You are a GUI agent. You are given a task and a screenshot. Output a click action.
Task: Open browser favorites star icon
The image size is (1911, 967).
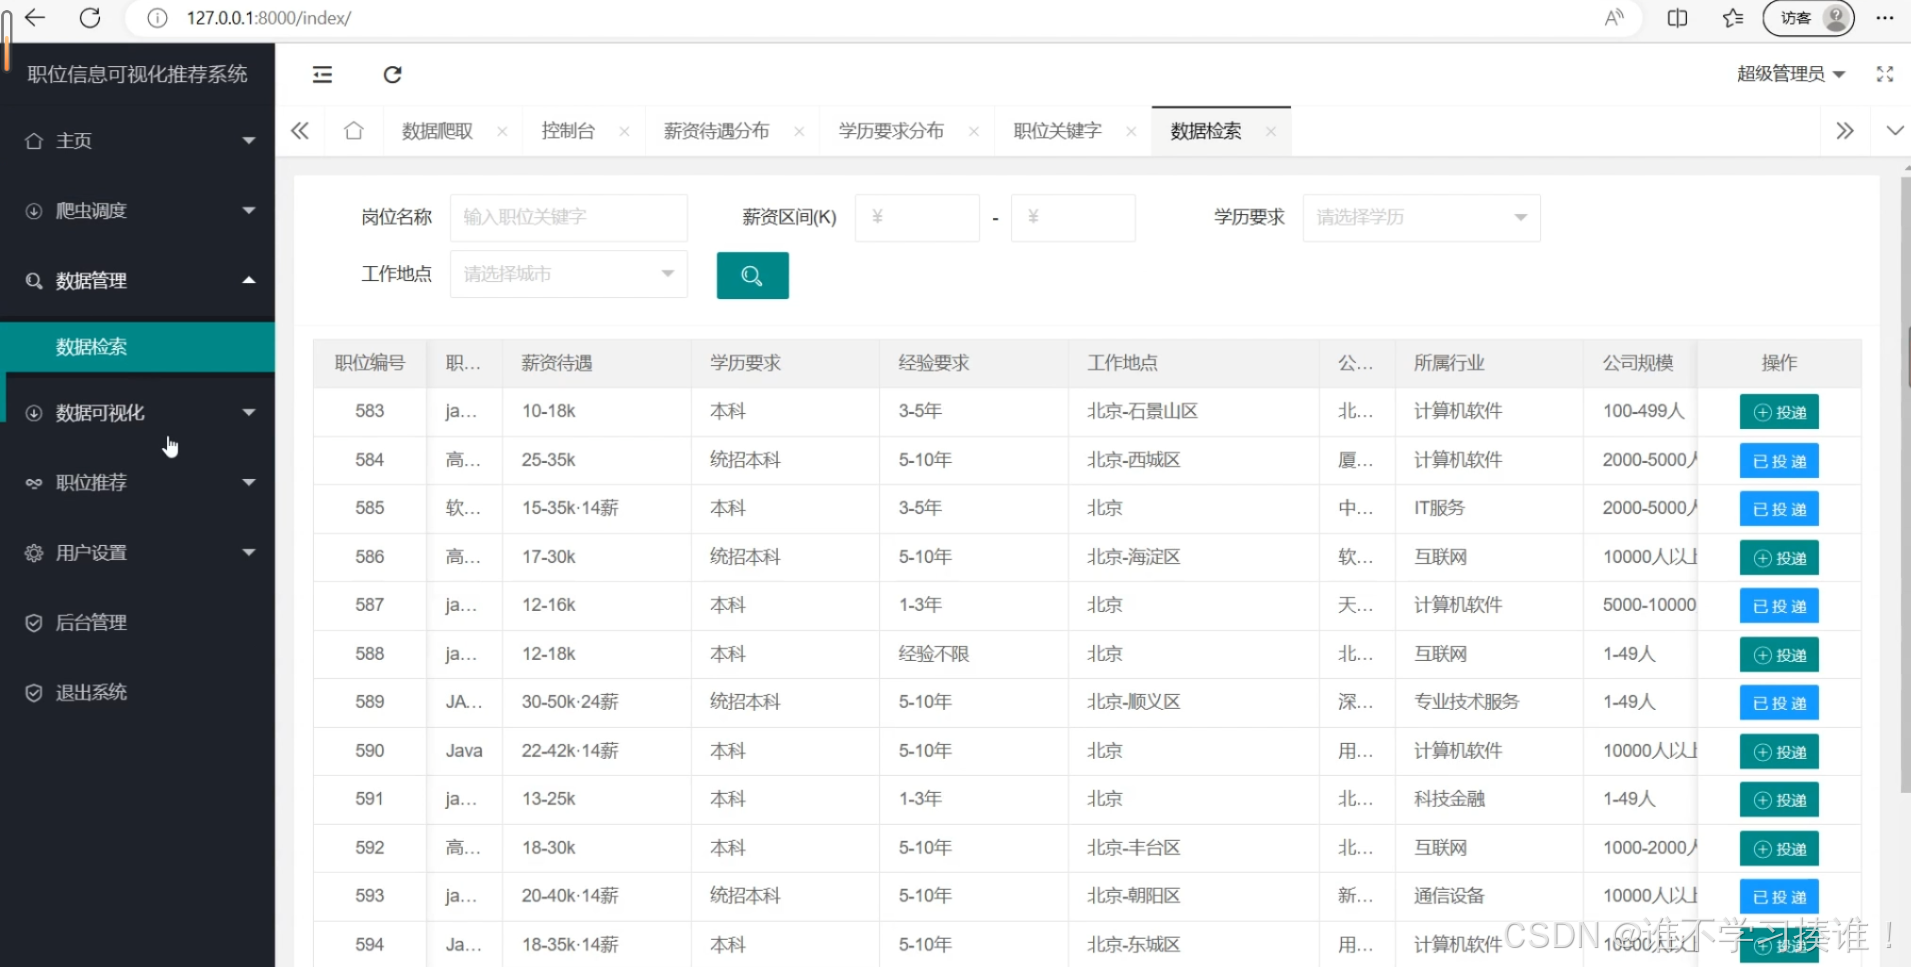tap(1733, 17)
